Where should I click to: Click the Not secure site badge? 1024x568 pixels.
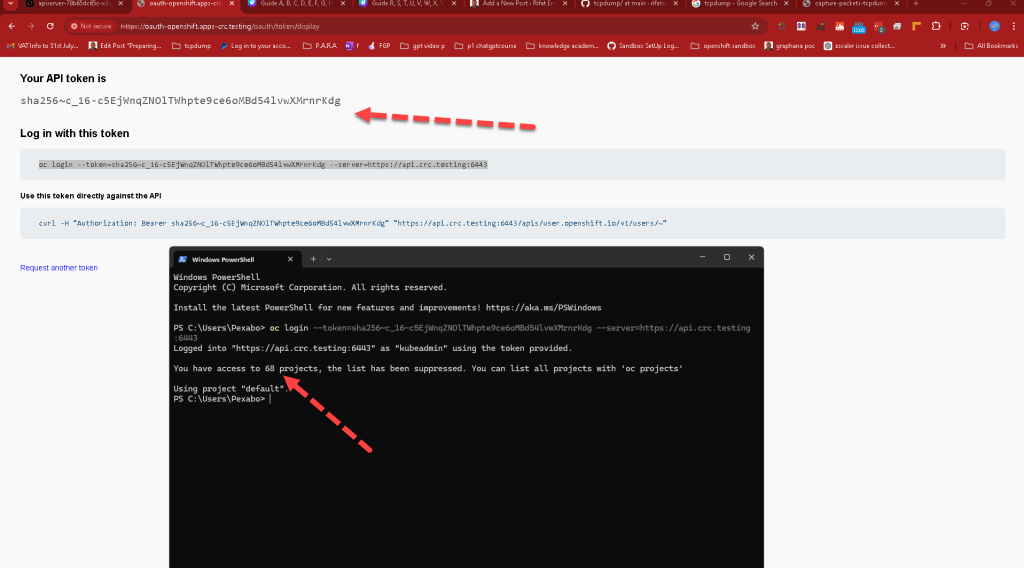point(91,26)
